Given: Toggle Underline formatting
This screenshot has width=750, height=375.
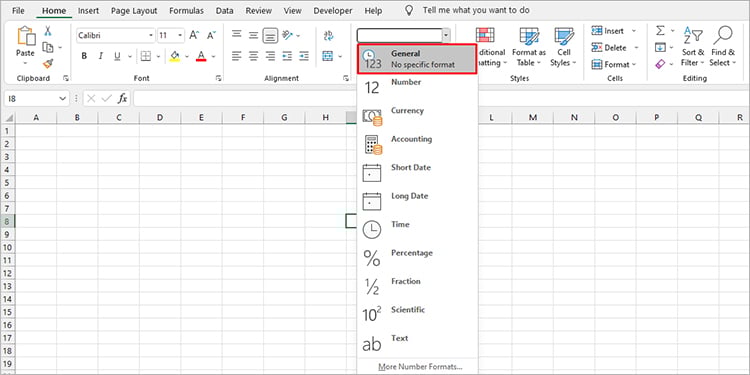Looking at the screenshot, I should 117,56.
